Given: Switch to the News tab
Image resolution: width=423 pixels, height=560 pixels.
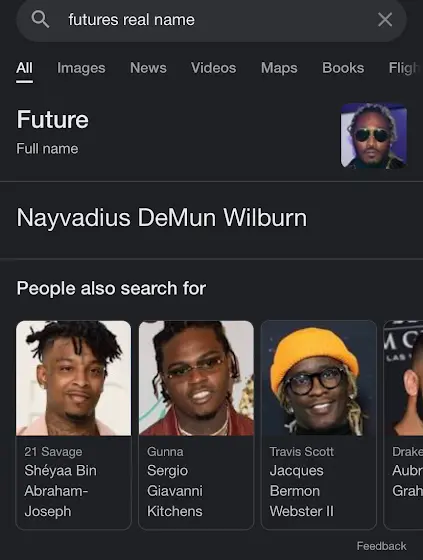Looking at the screenshot, I should click(148, 68).
